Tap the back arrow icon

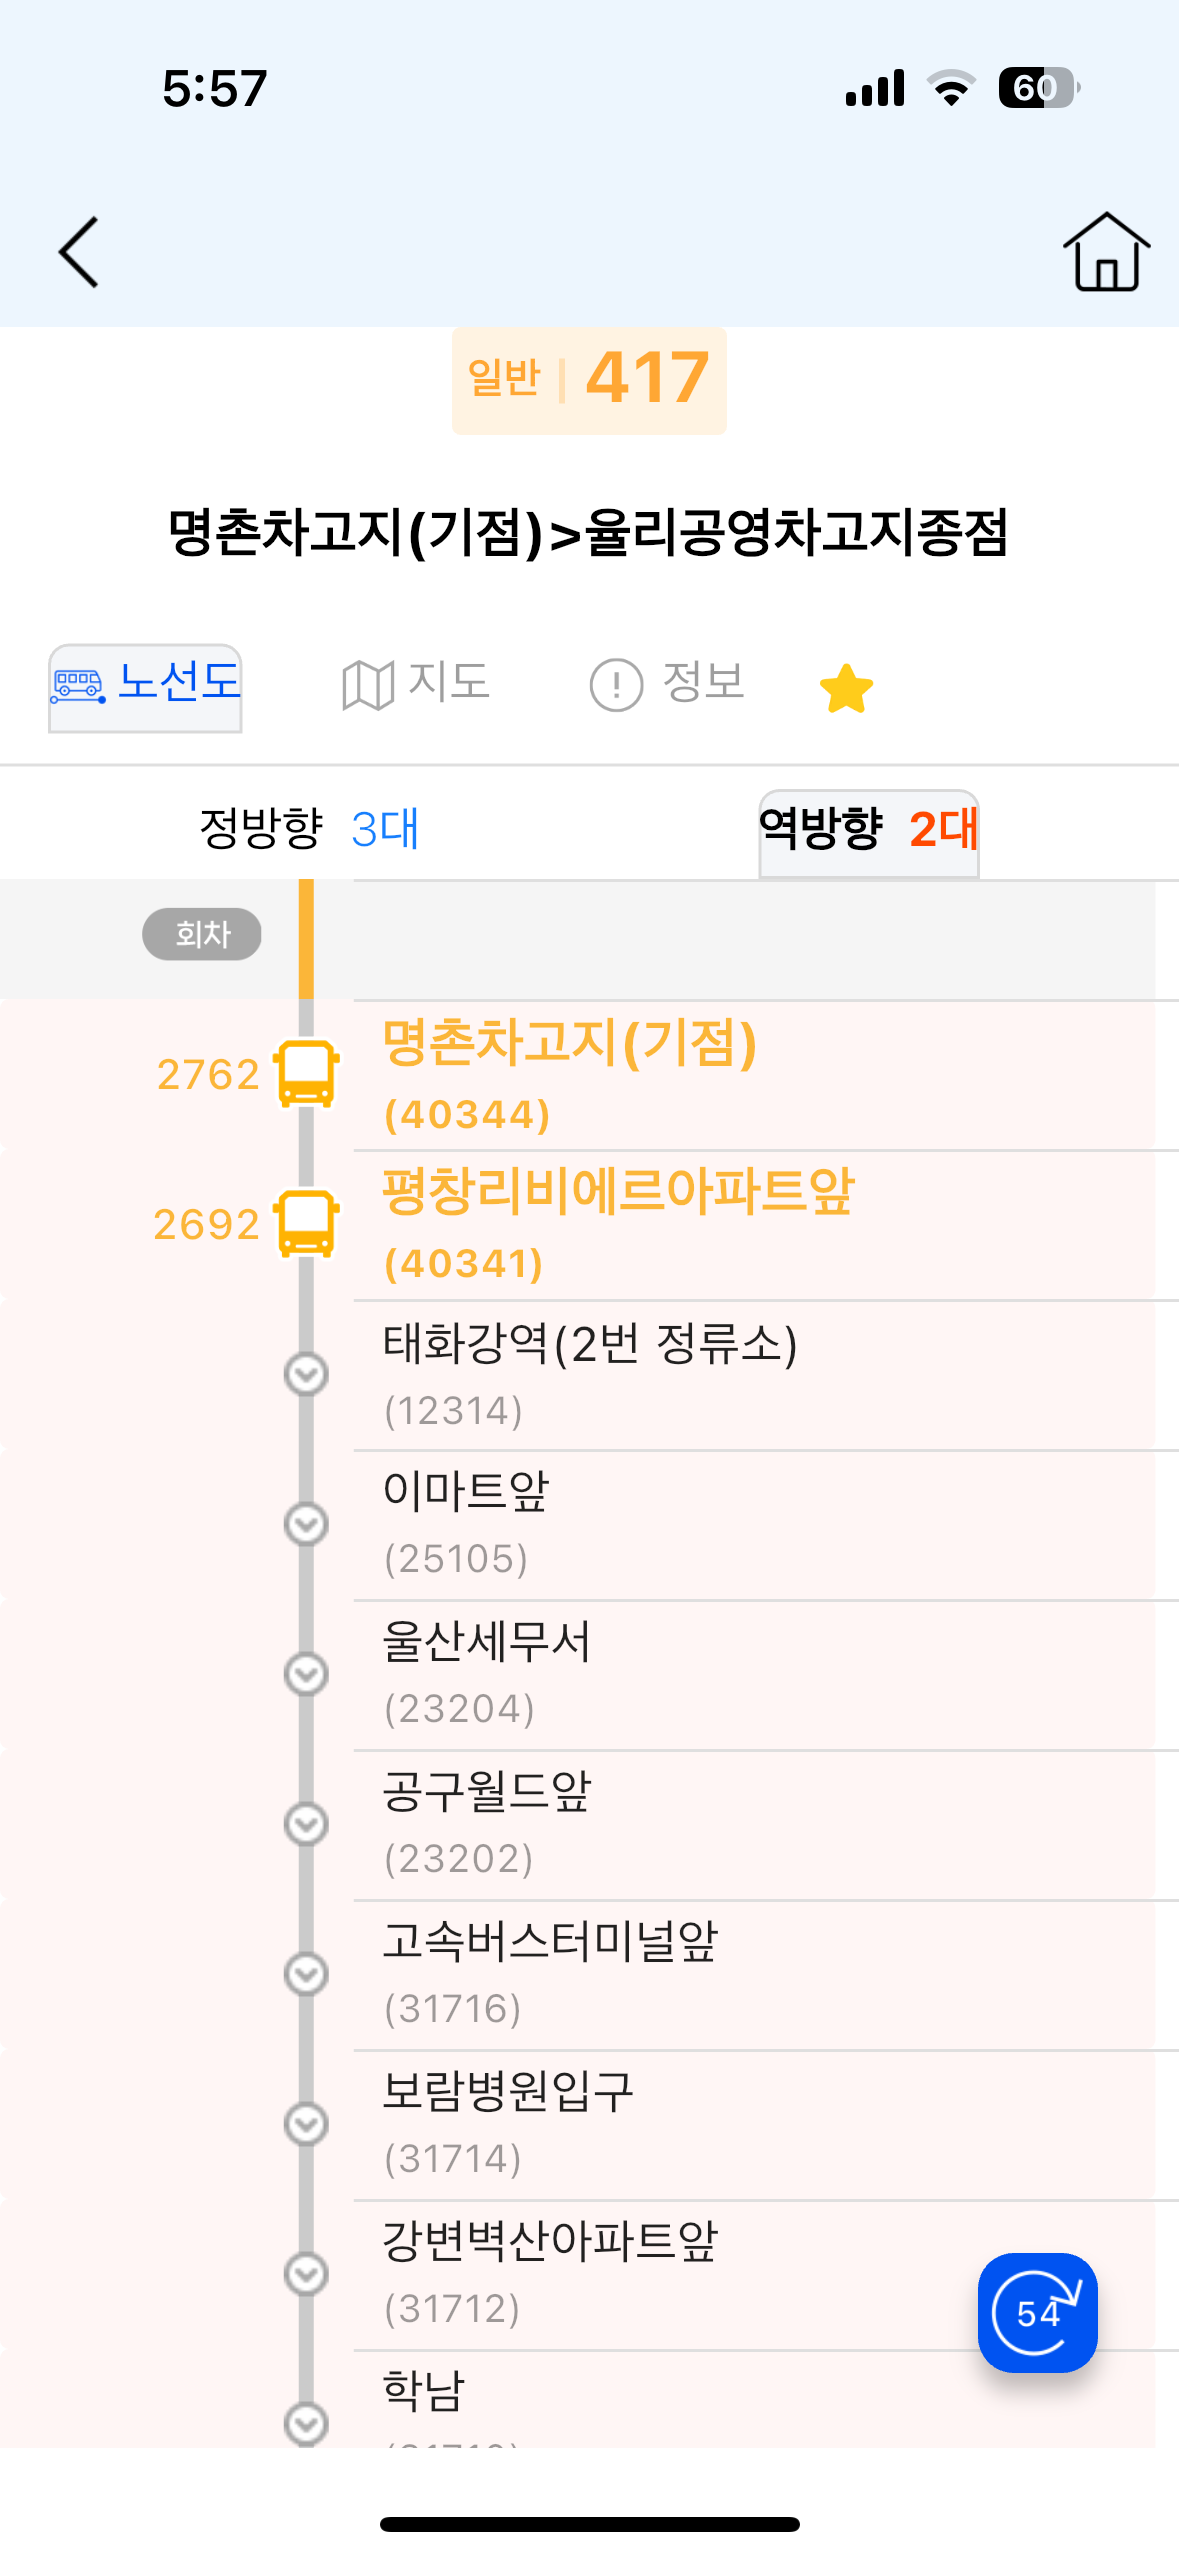tap(79, 252)
